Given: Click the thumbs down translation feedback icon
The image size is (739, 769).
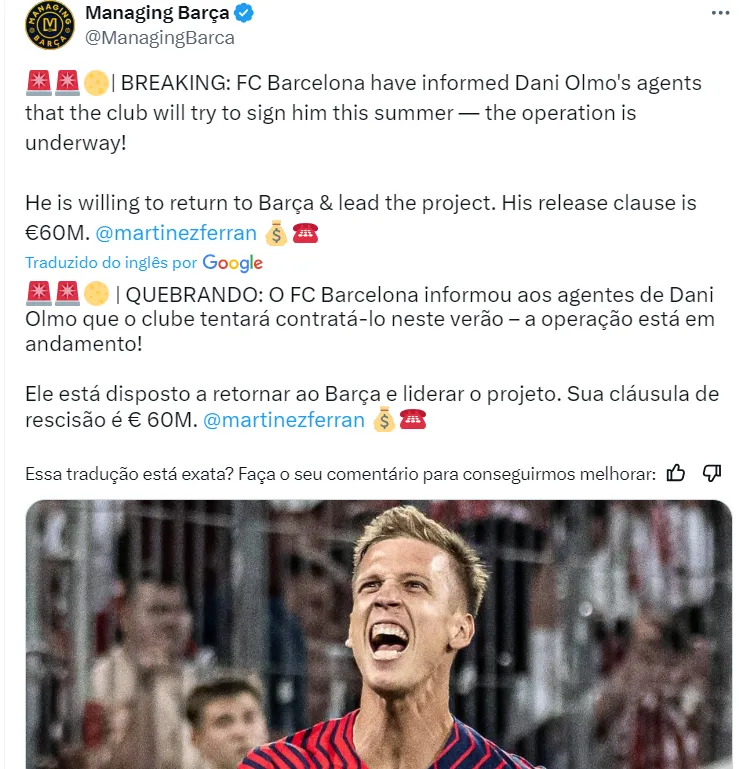Looking at the screenshot, I should pyautogui.click(x=712, y=473).
